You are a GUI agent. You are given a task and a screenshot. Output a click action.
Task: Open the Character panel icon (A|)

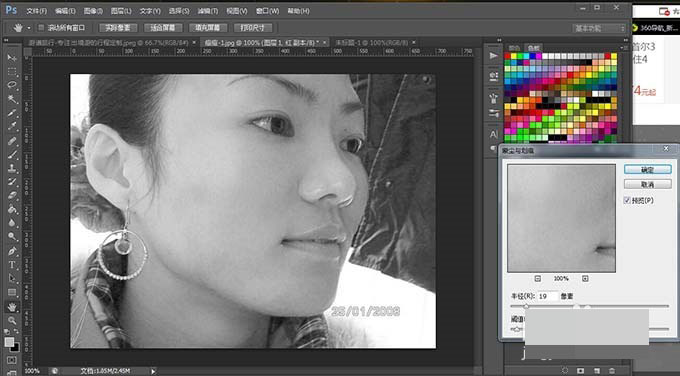[x=494, y=134]
